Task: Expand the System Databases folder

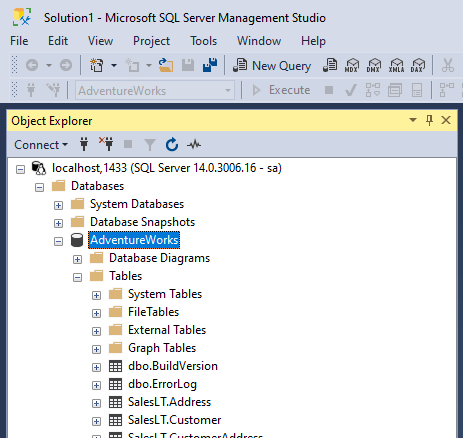Action: click(58, 205)
